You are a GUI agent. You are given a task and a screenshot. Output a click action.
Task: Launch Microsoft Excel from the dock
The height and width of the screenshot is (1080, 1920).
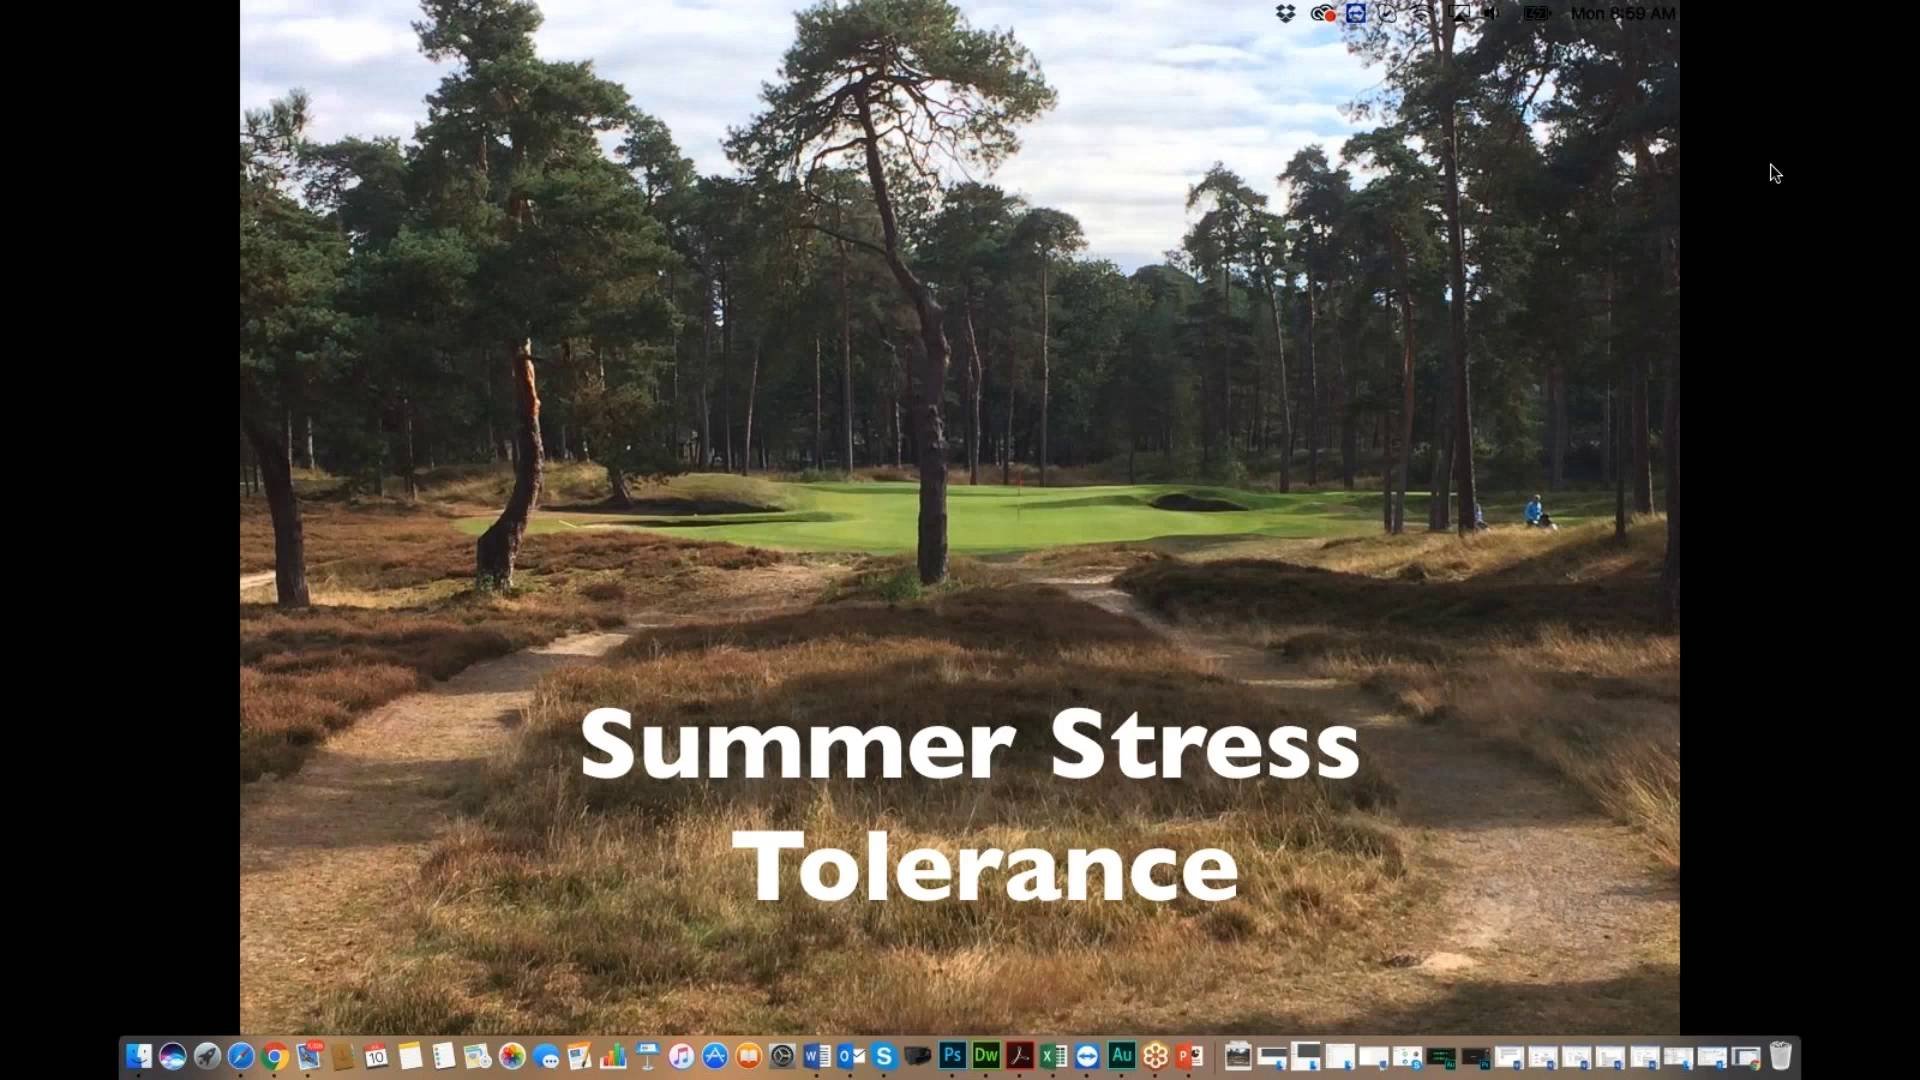coord(1053,1056)
